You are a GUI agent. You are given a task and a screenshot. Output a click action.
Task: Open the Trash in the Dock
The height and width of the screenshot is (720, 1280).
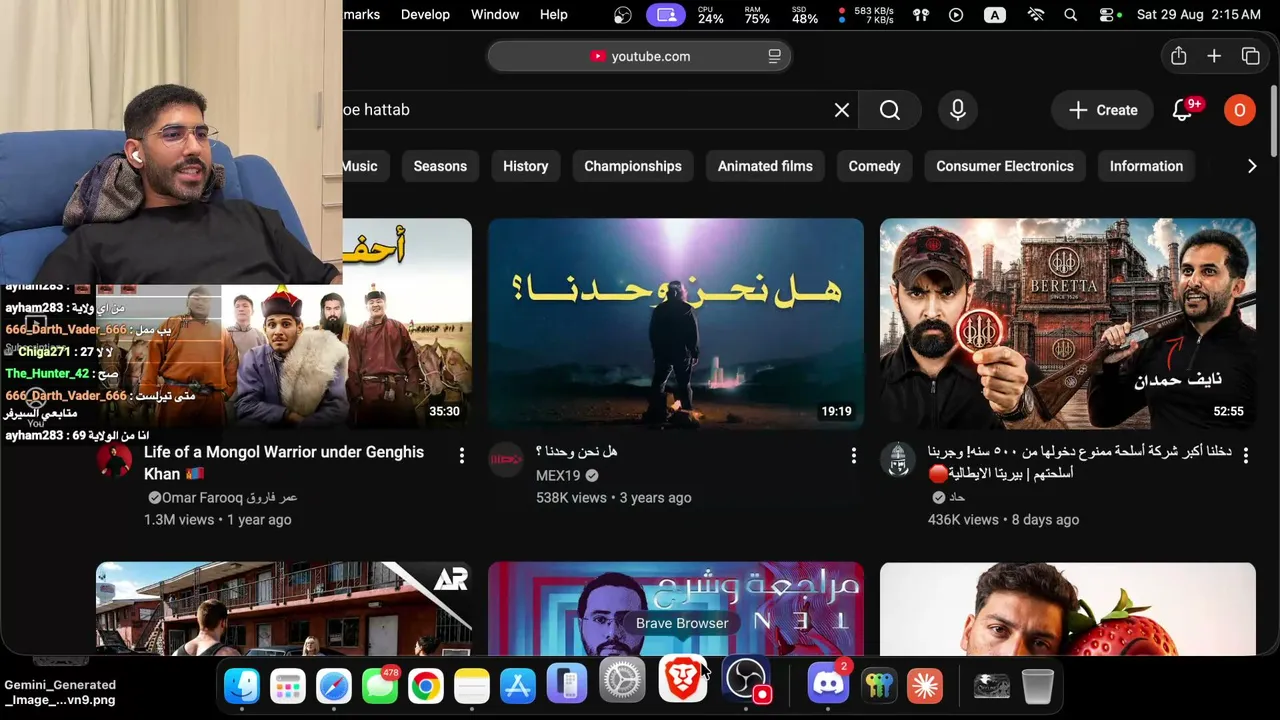pyautogui.click(x=1038, y=685)
